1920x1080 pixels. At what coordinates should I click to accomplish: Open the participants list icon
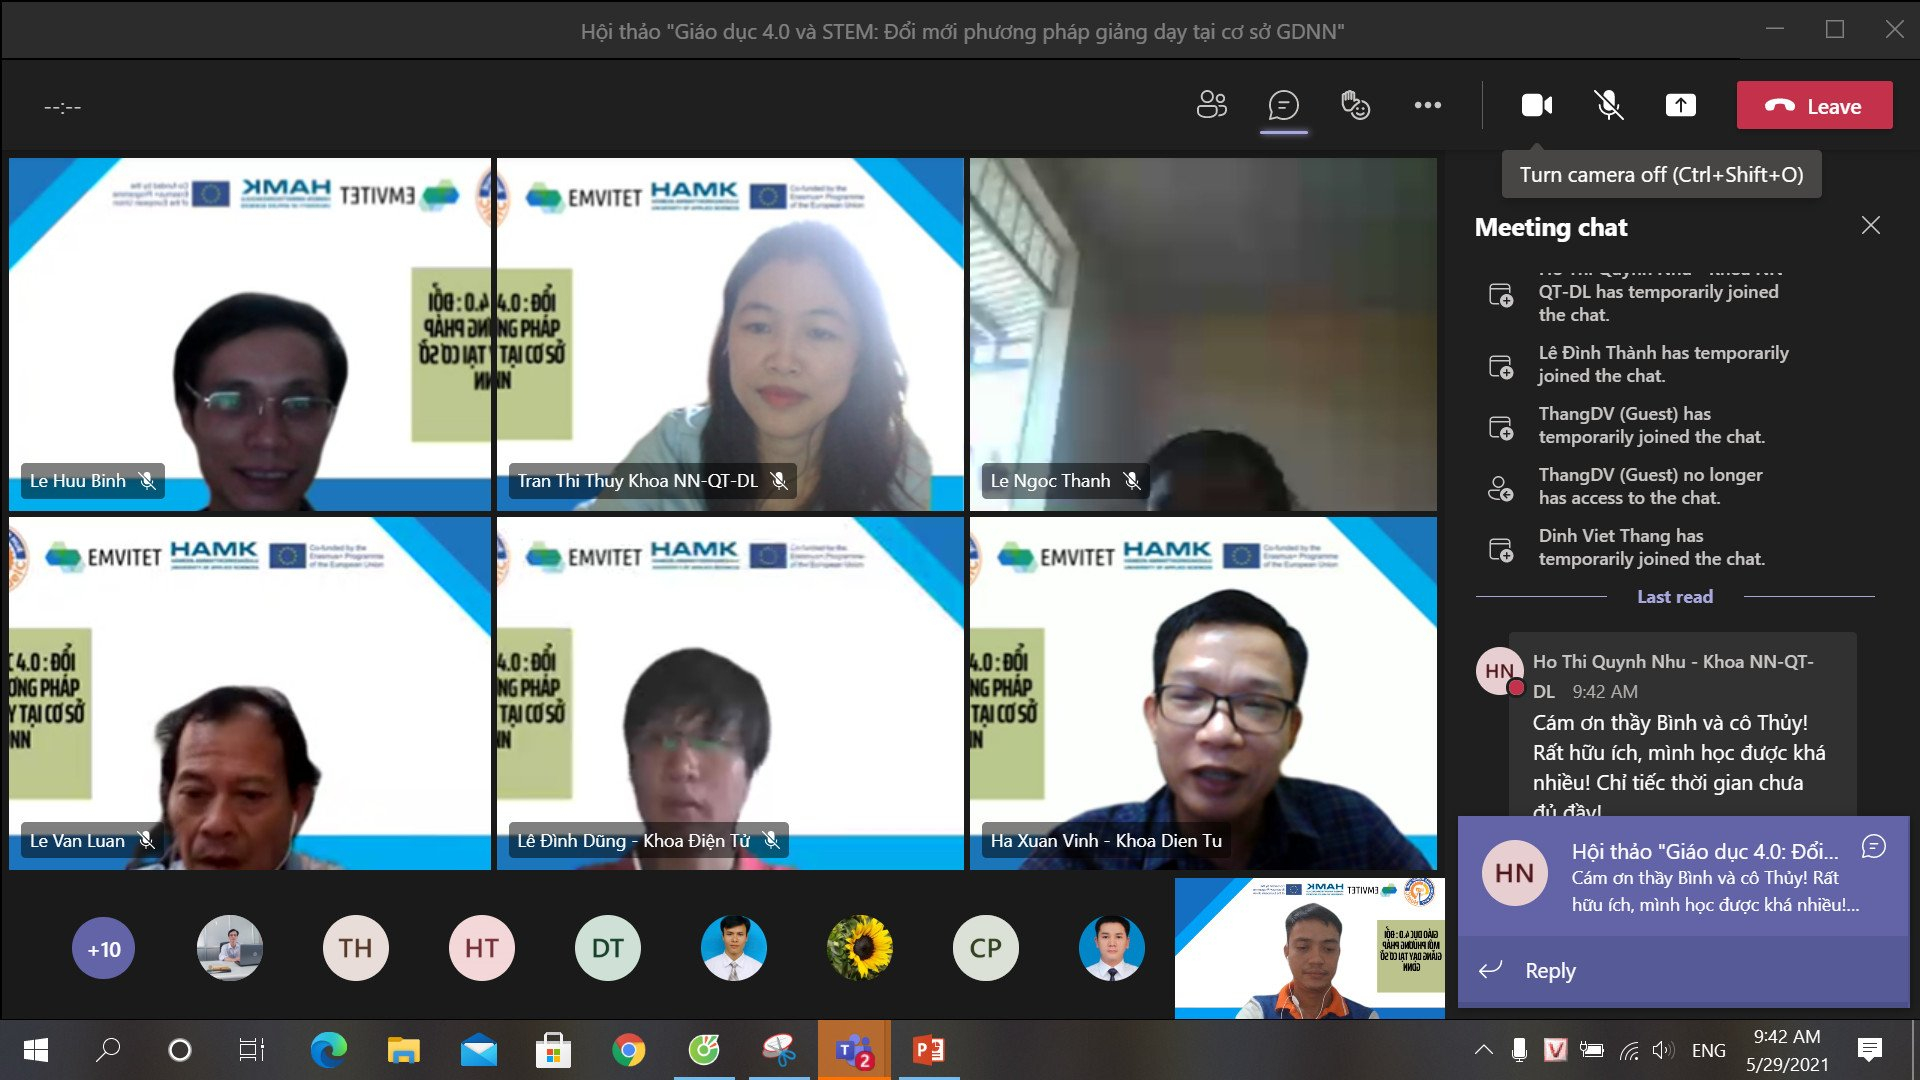coord(1211,105)
